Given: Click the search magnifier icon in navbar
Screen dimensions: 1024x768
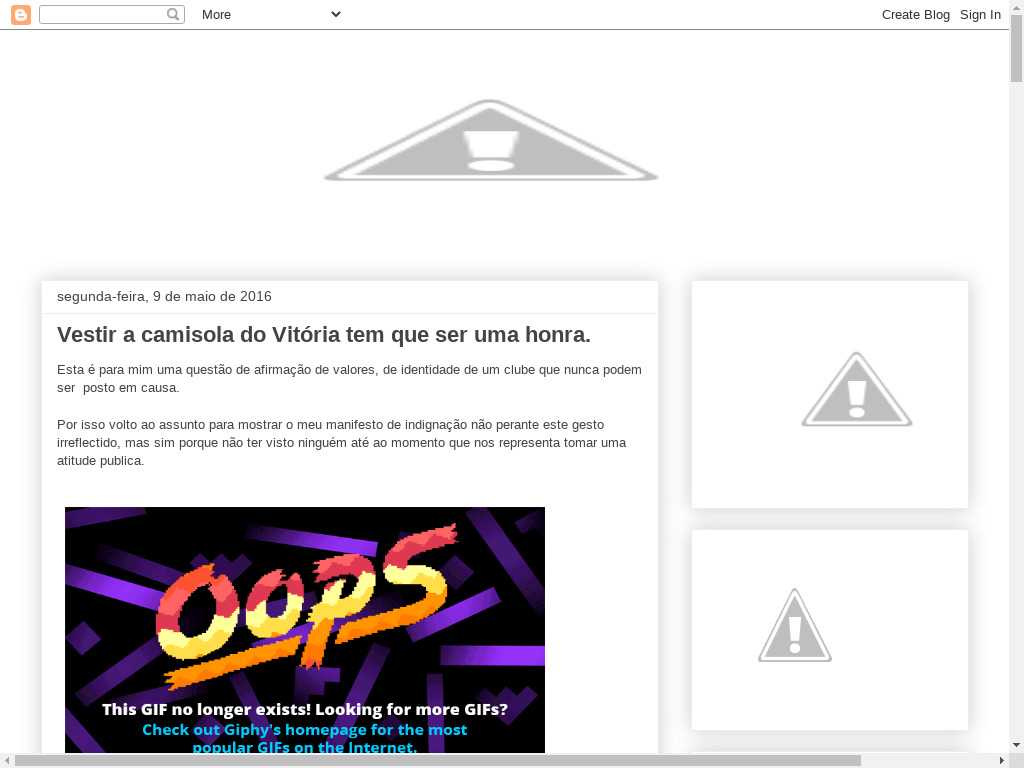Looking at the screenshot, I should click(x=173, y=14).
